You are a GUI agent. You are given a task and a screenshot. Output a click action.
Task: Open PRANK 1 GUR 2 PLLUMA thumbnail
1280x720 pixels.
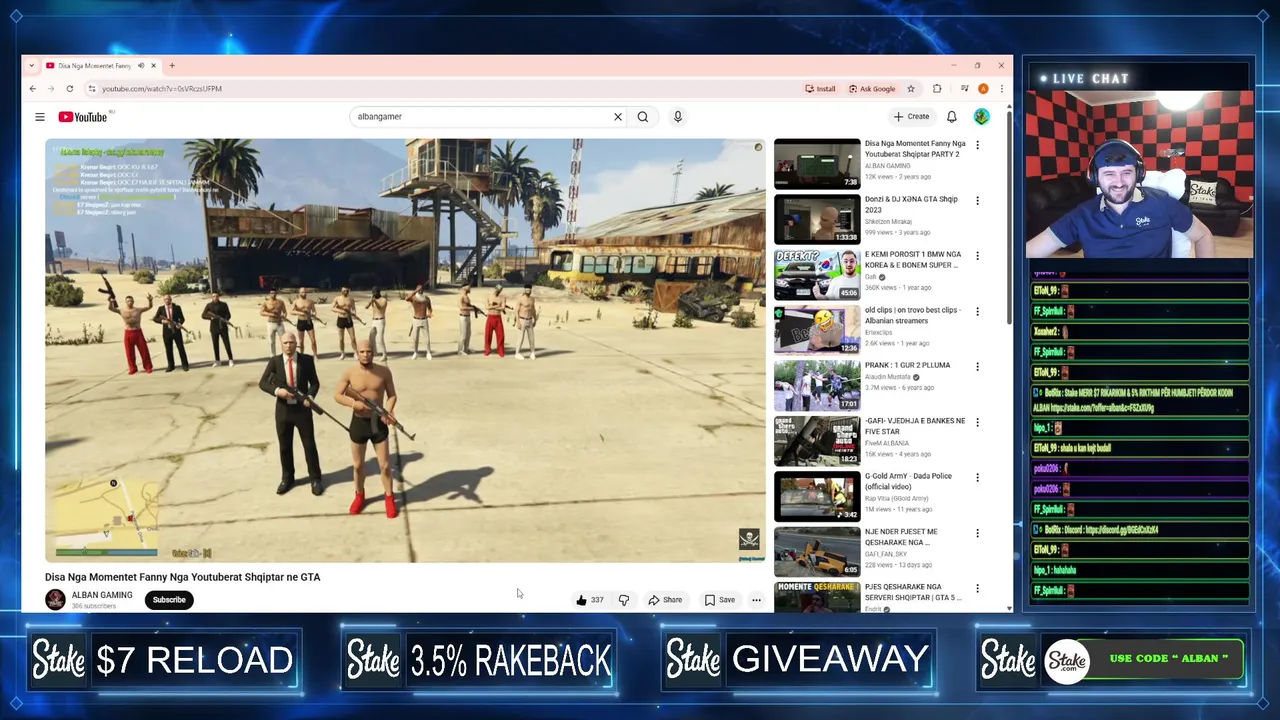817,385
